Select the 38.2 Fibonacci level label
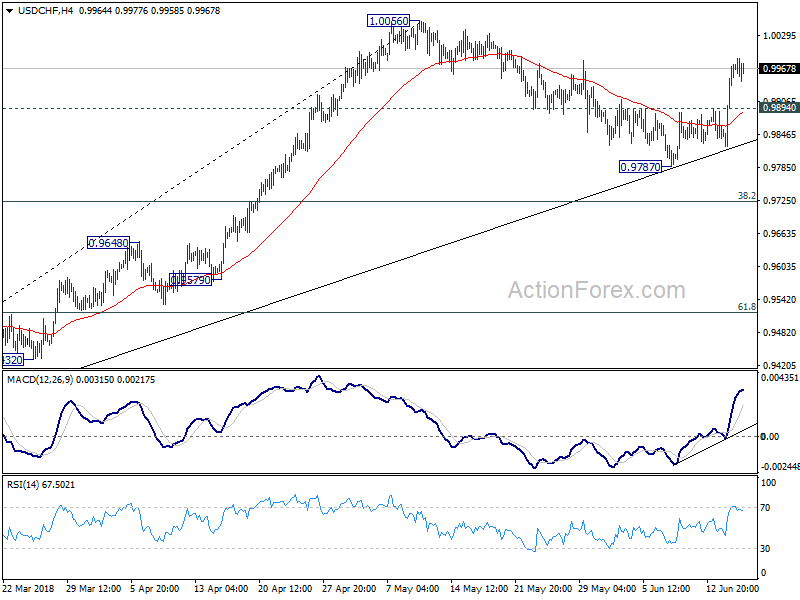Screen dimensions: 800x600 [x=746, y=196]
